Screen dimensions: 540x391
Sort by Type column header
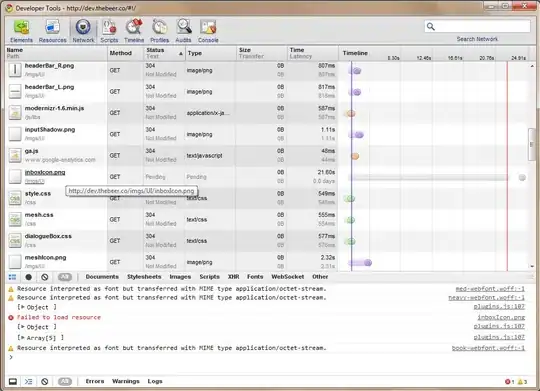pos(211,53)
